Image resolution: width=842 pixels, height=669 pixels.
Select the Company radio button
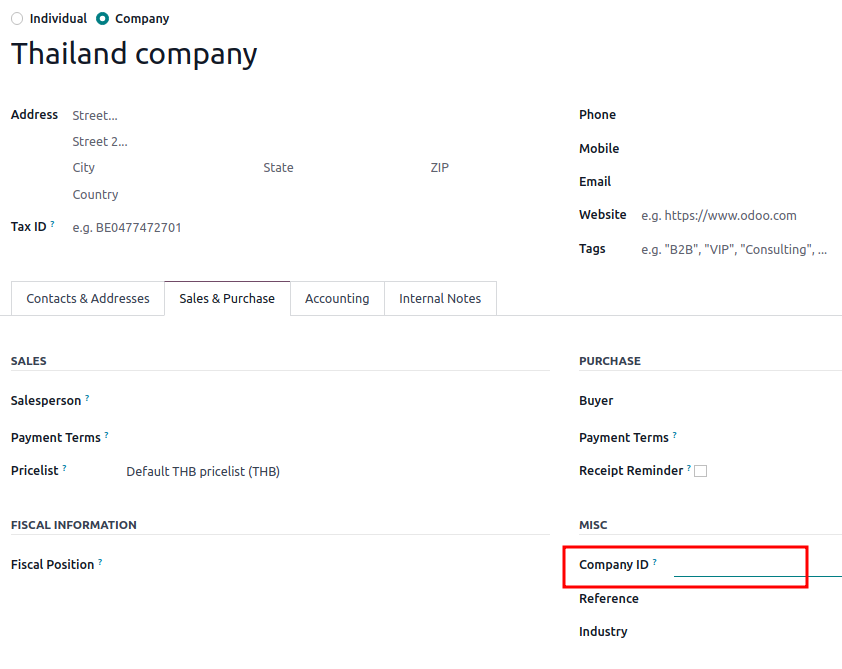(102, 19)
